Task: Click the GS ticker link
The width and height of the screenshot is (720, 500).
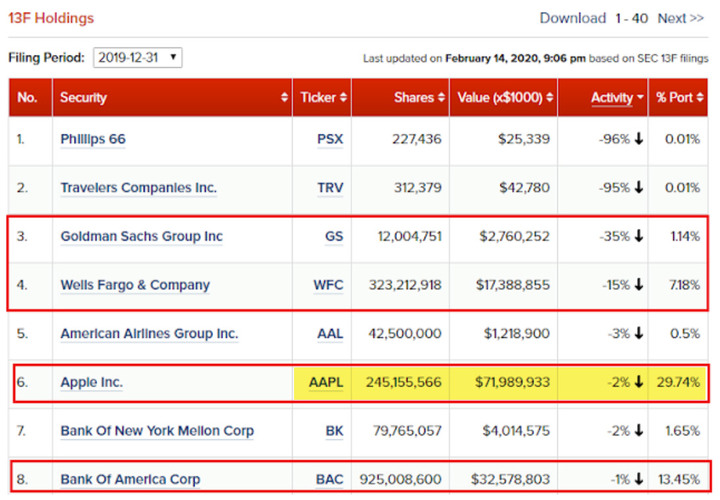Action: point(334,236)
